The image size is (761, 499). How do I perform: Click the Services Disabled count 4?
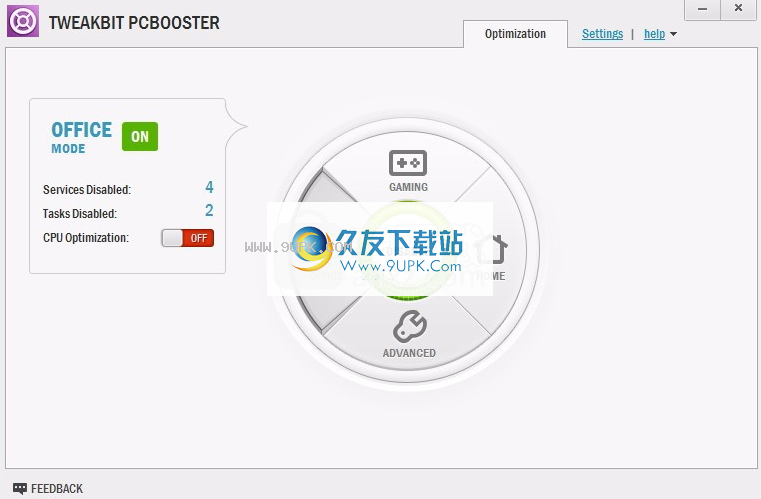click(209, 187)
